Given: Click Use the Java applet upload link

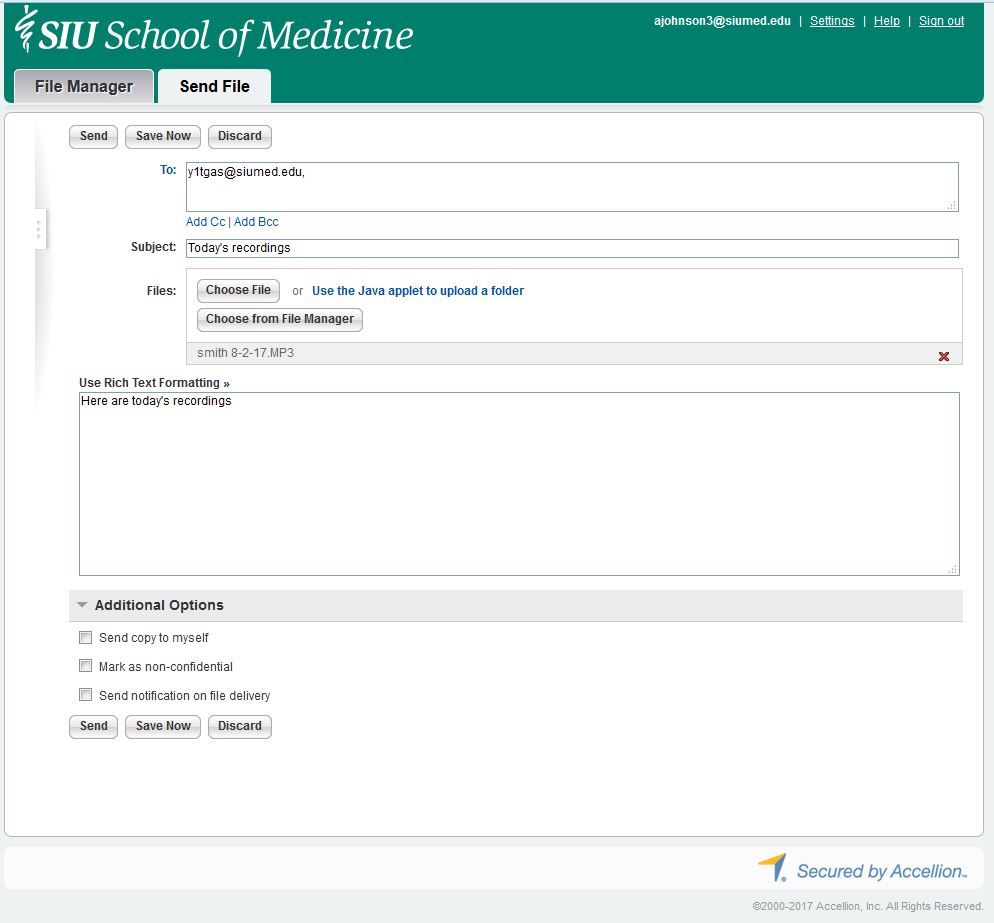Looking at the screenshot, I should coord(418,291).
